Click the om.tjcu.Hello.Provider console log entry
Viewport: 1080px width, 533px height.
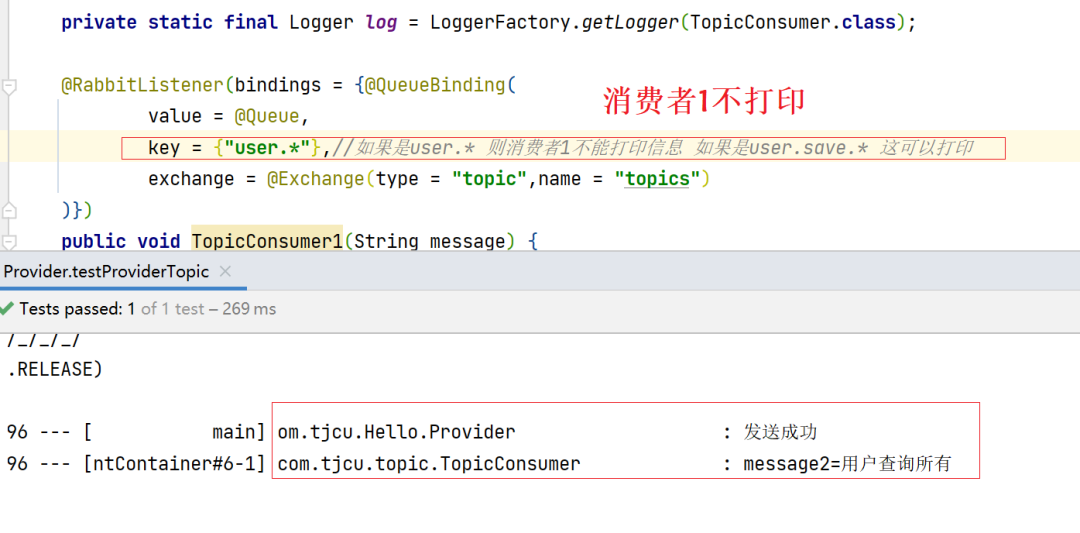click(396, 432)
